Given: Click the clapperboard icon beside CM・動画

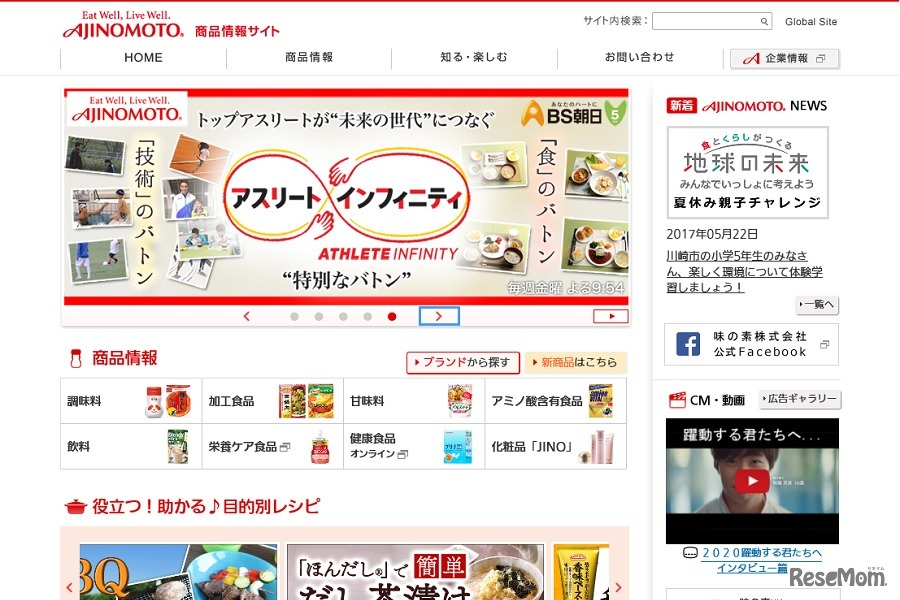Looking at the screenshot, I should click(x=677, y=400).
